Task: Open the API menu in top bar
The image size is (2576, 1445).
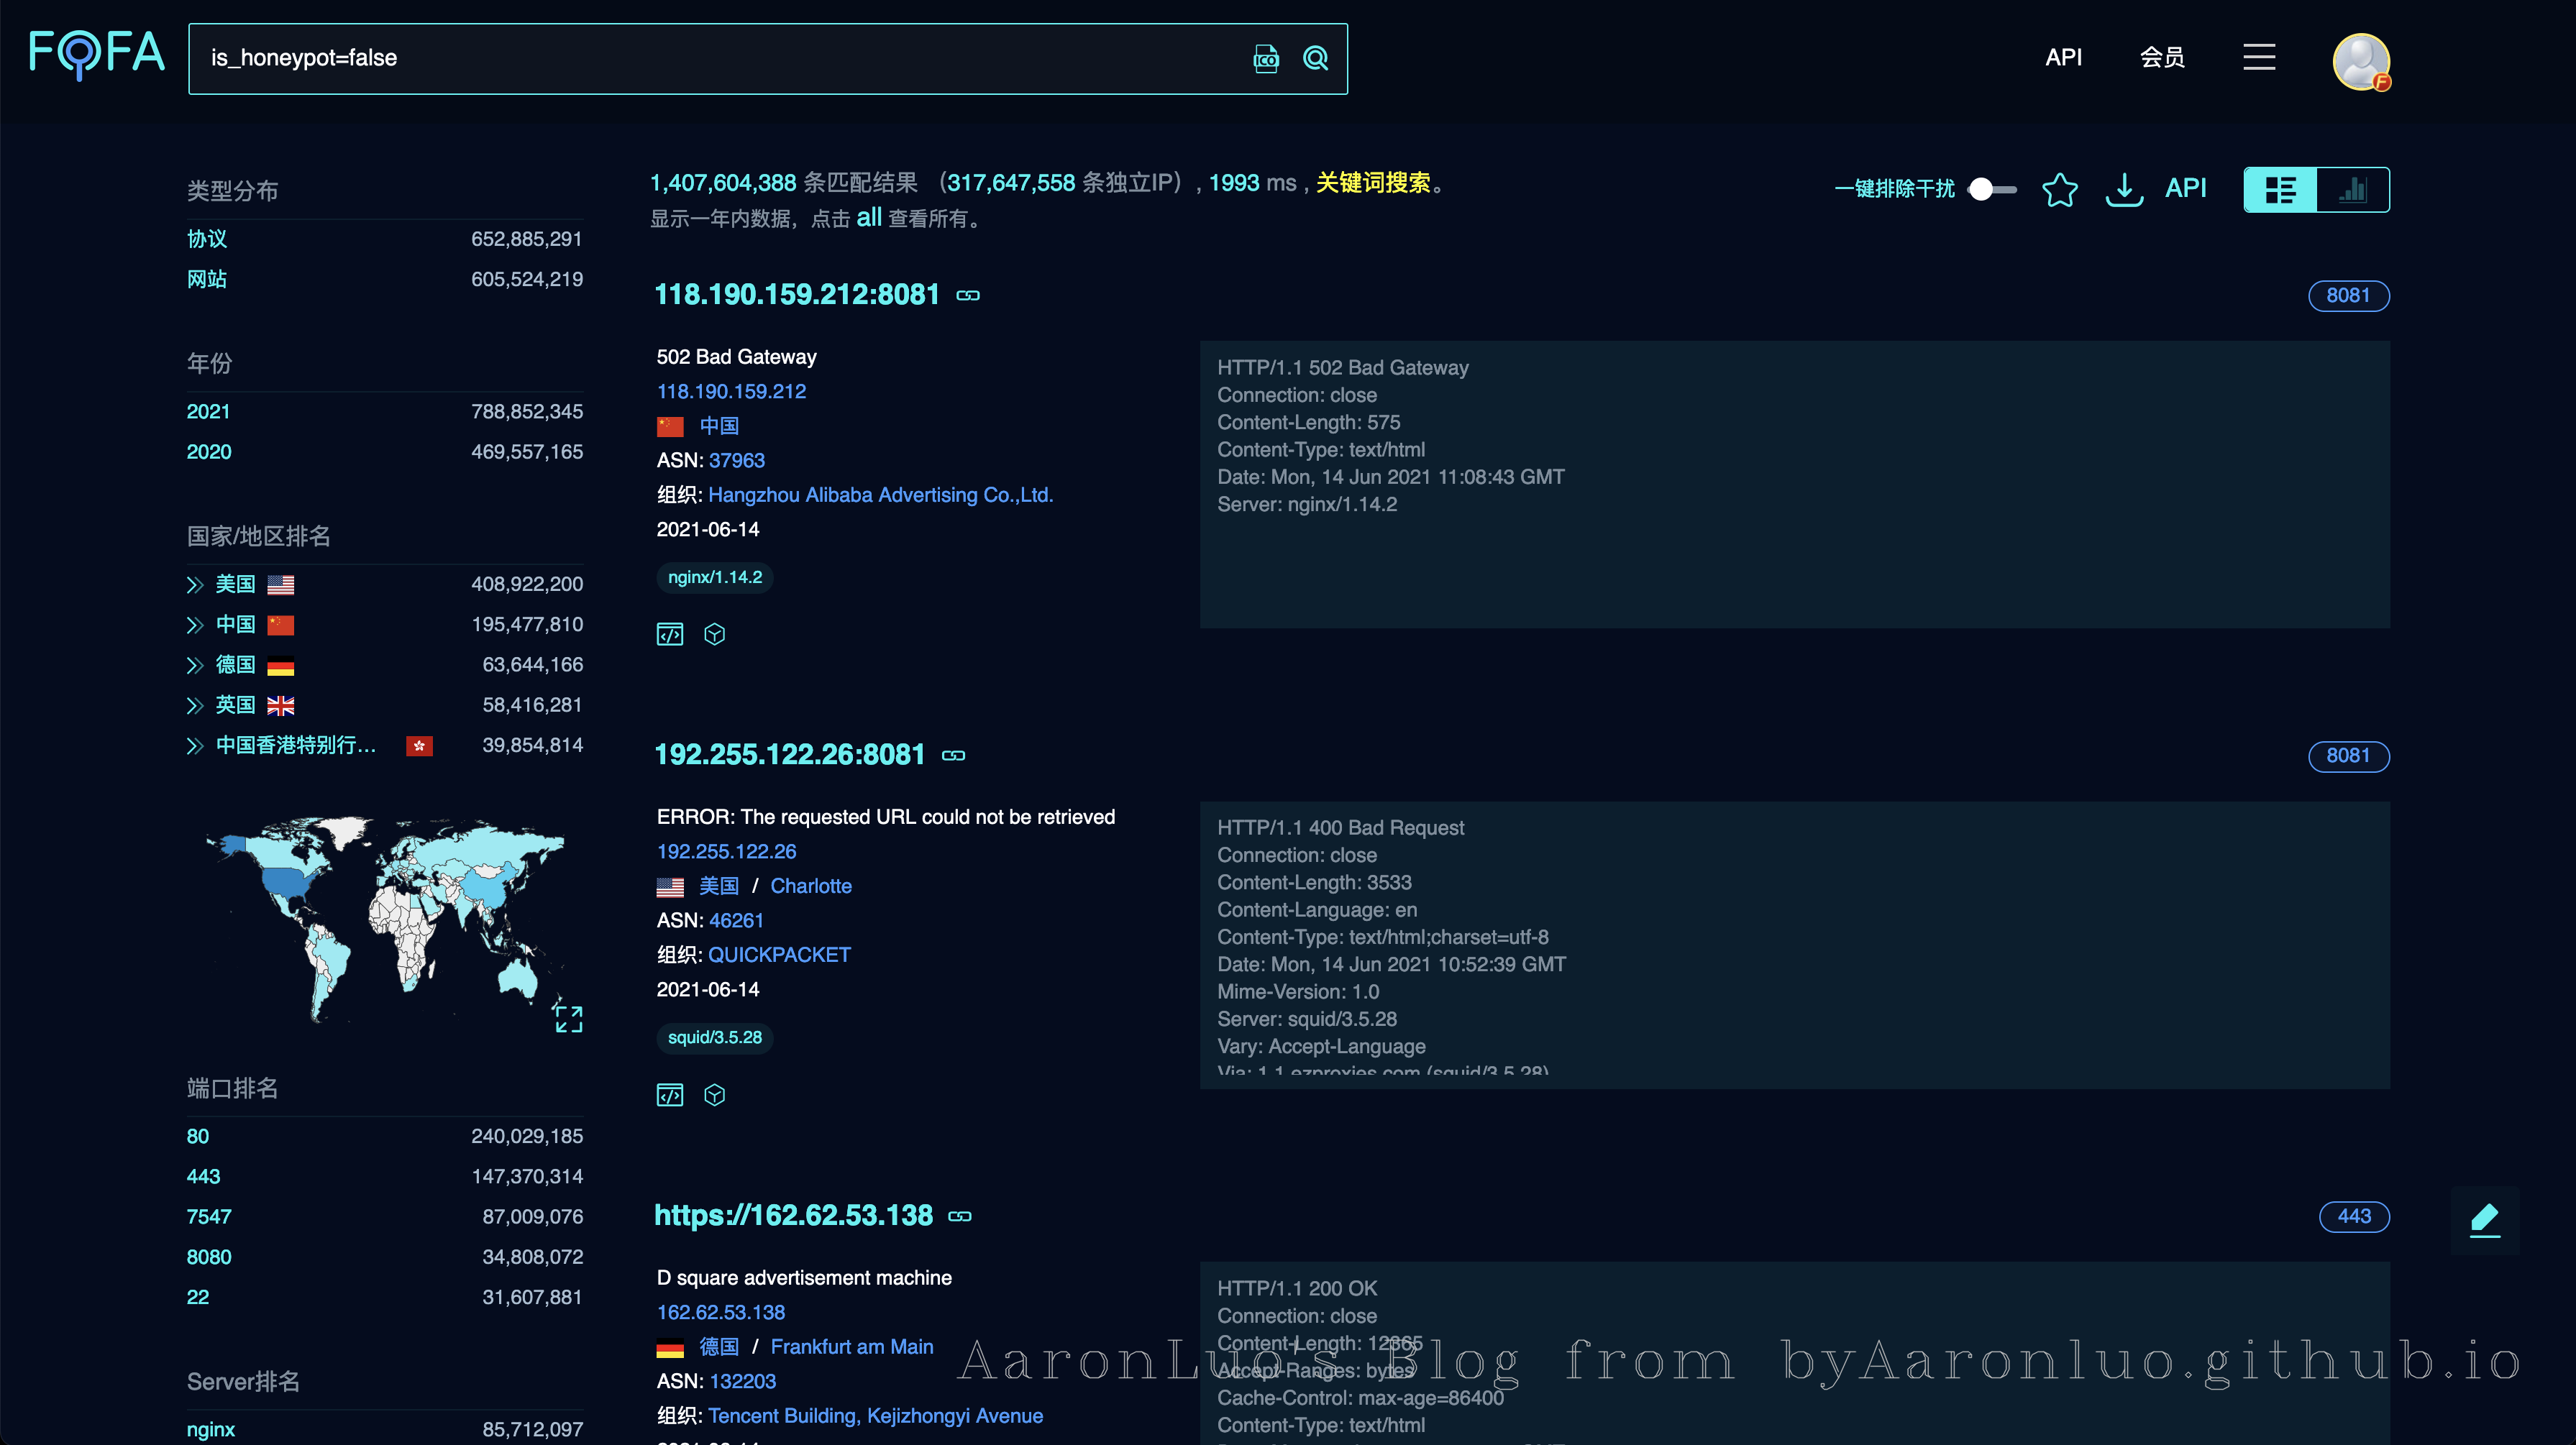Action: 2063,57
